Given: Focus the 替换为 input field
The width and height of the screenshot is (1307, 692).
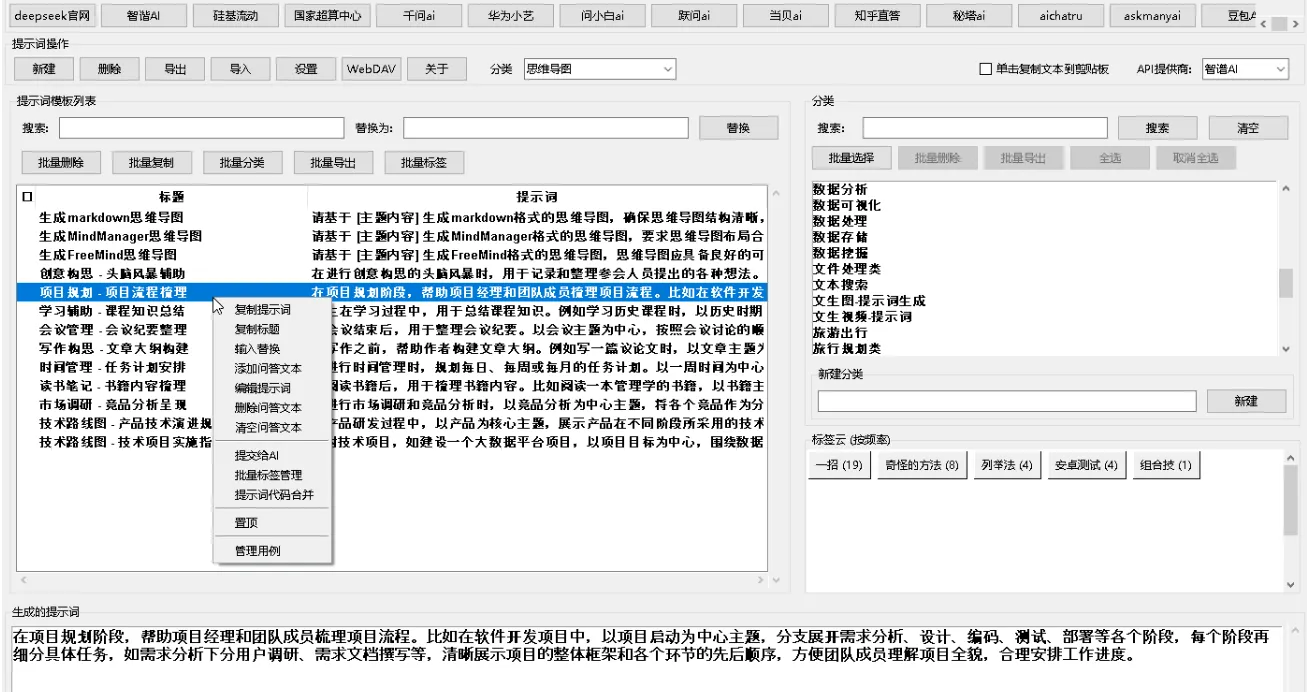Looking at the screenshot, I should point(546,128).
